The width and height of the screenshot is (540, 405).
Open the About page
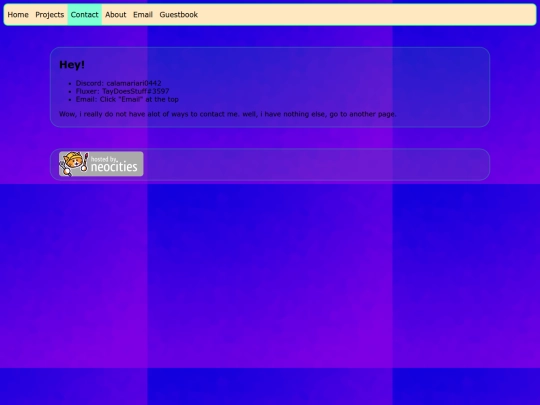[x=116, y=15]
